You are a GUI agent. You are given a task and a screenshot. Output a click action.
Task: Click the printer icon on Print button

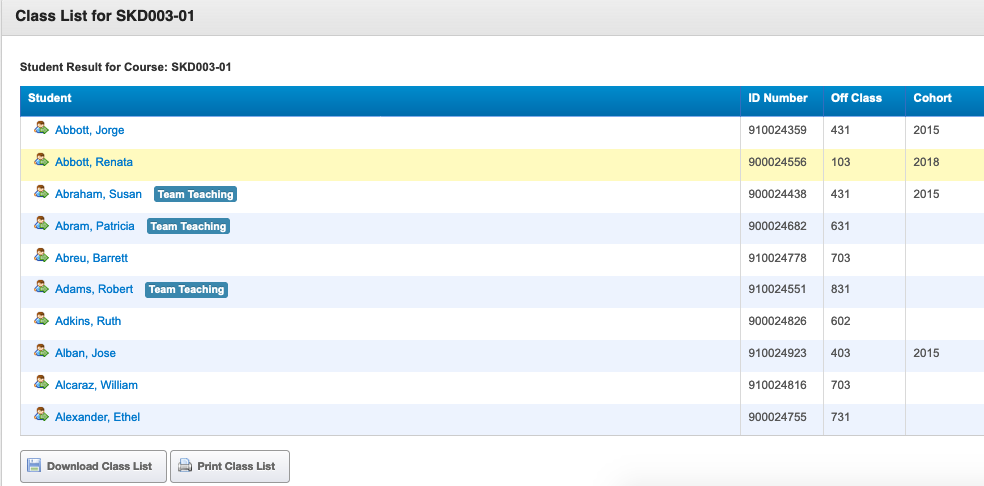point(184,466)
